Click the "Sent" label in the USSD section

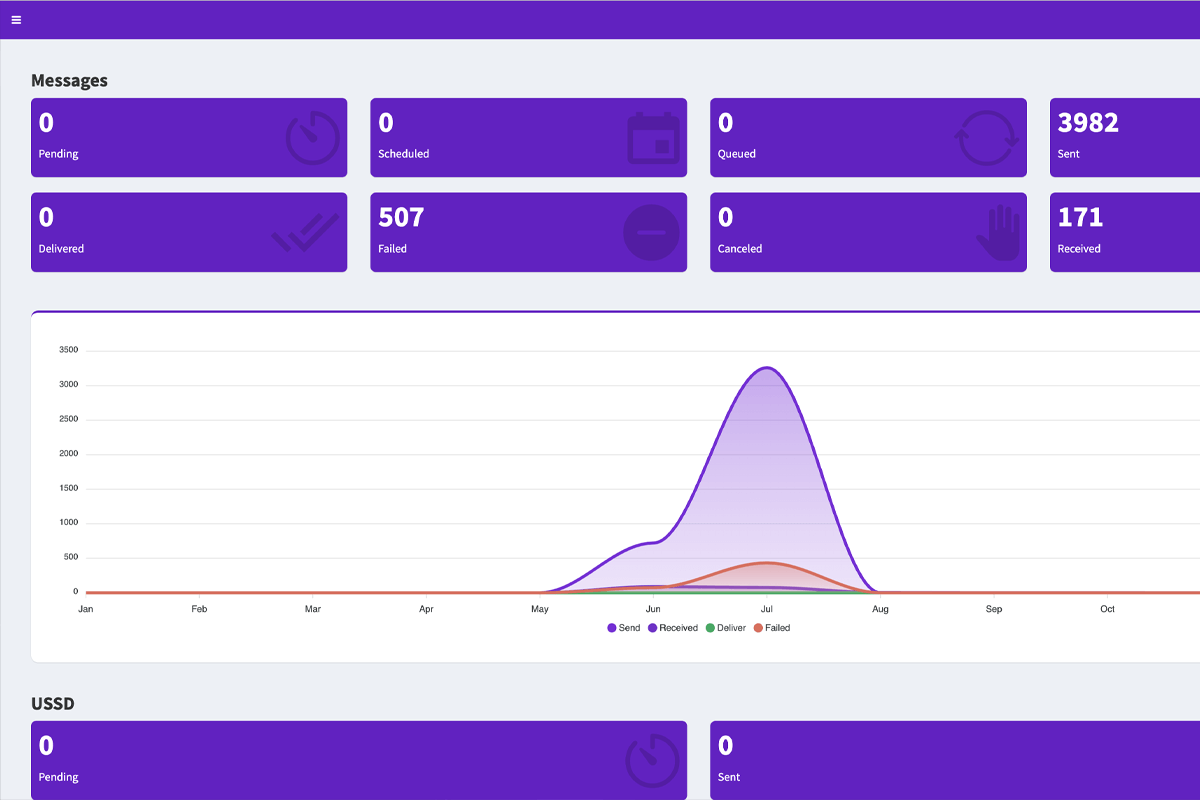(729, 777)
